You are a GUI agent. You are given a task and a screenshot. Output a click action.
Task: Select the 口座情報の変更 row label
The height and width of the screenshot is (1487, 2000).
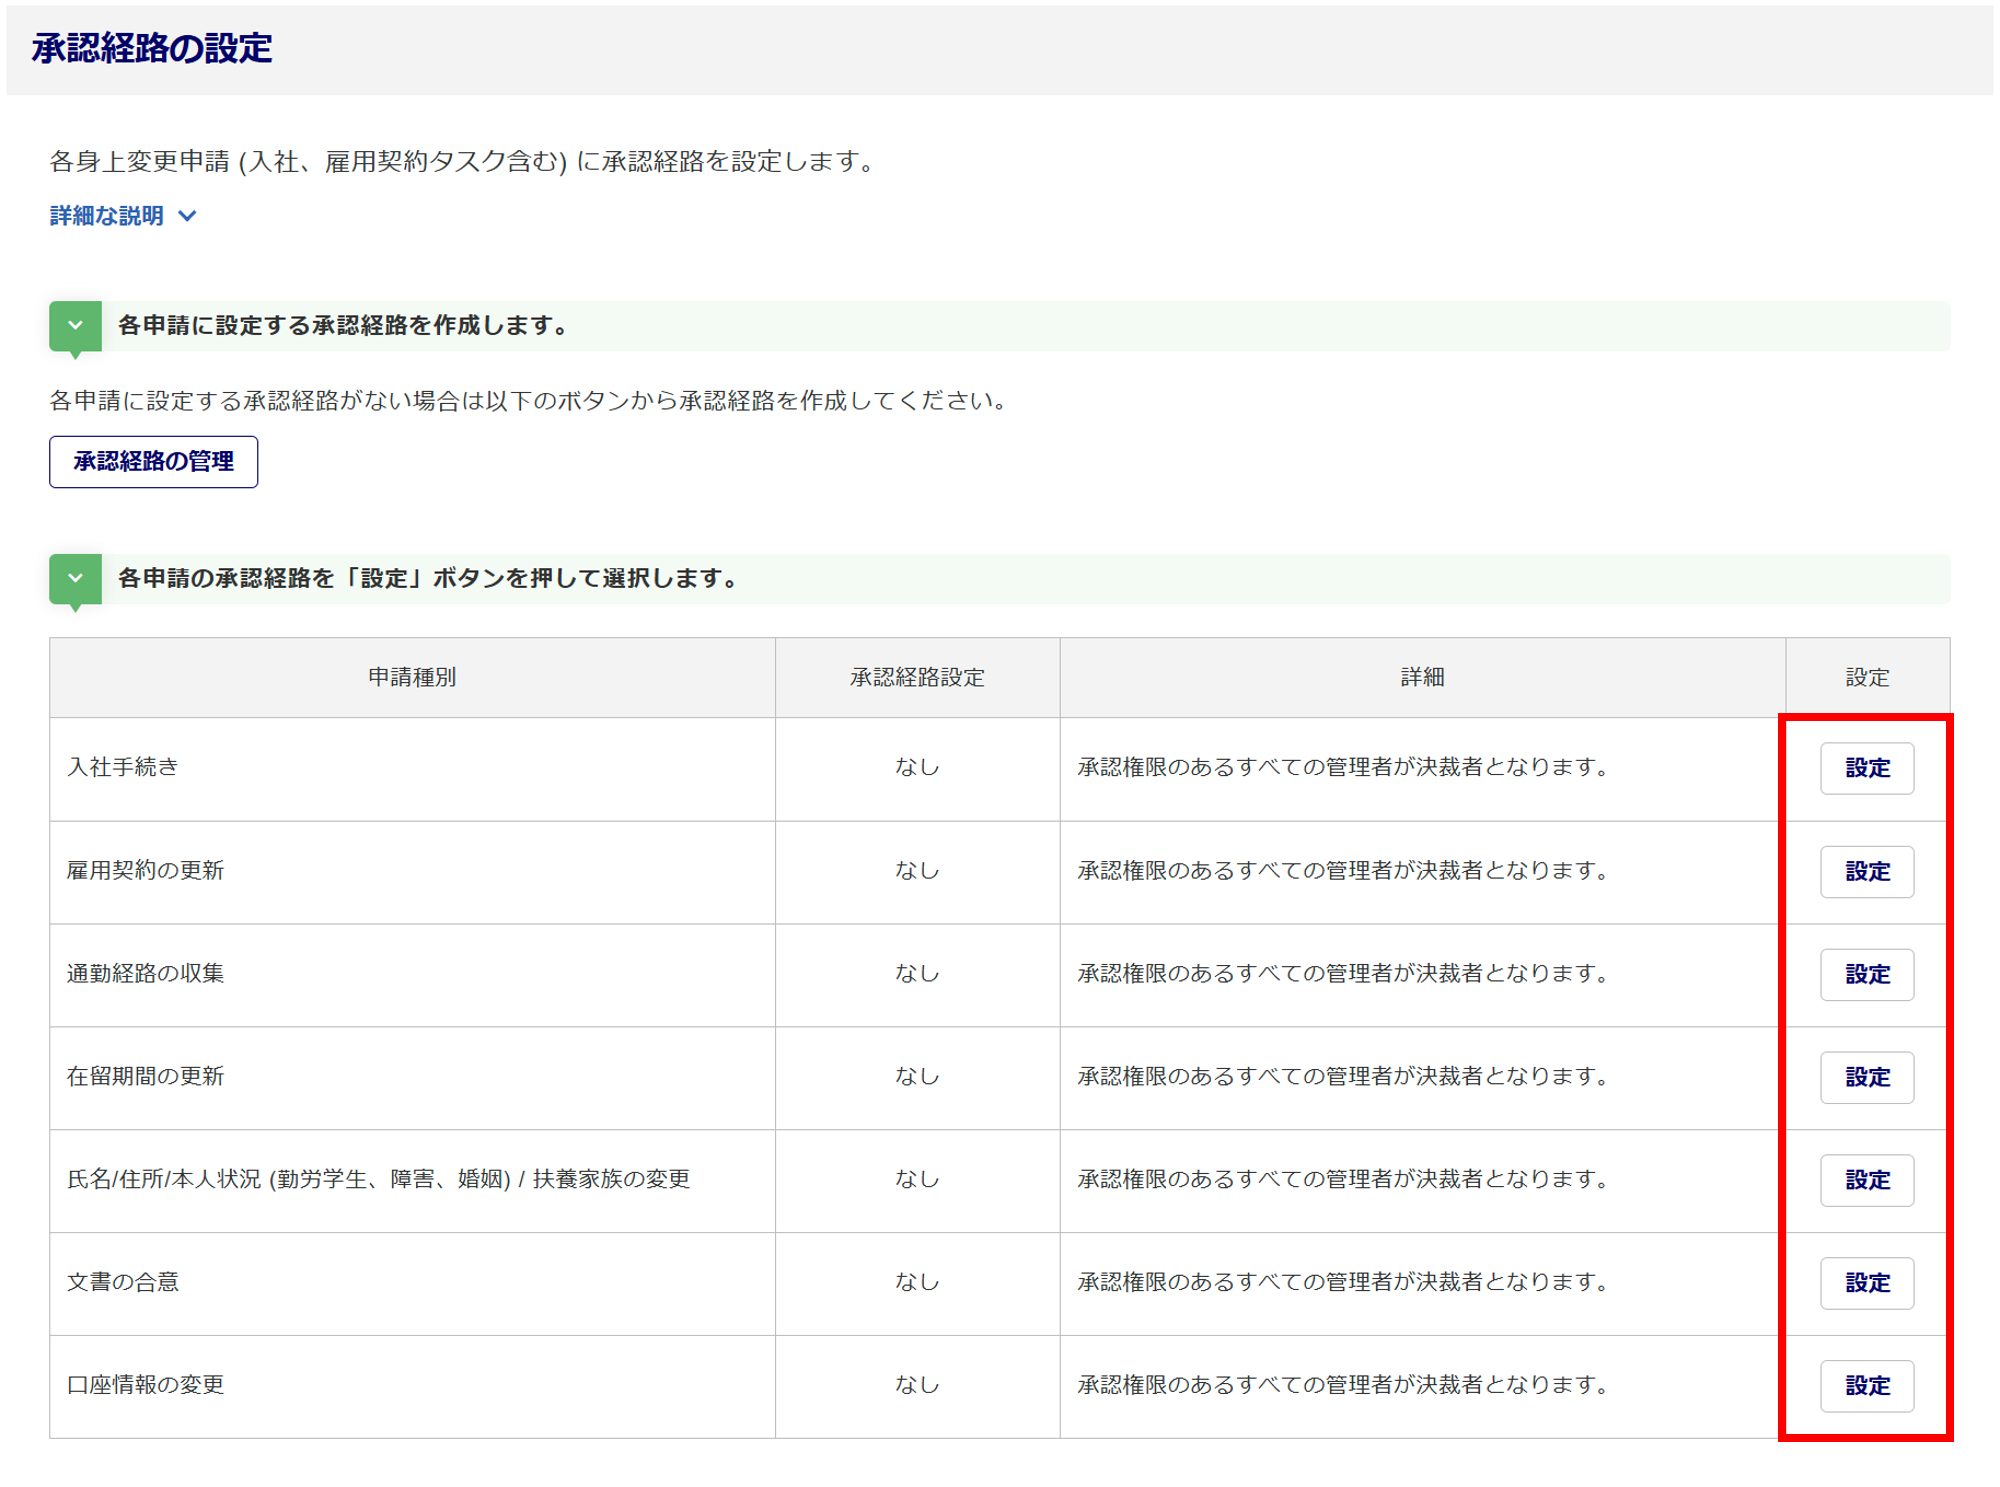coord(145,1385)
